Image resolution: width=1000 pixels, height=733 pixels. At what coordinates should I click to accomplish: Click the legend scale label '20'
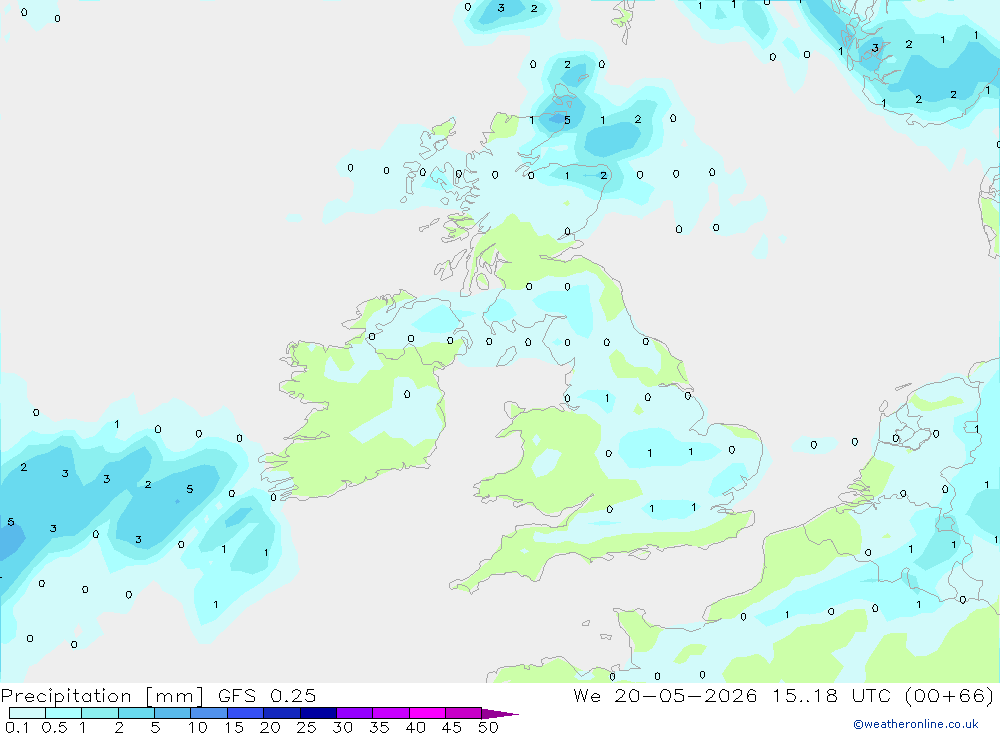point(270,727)
